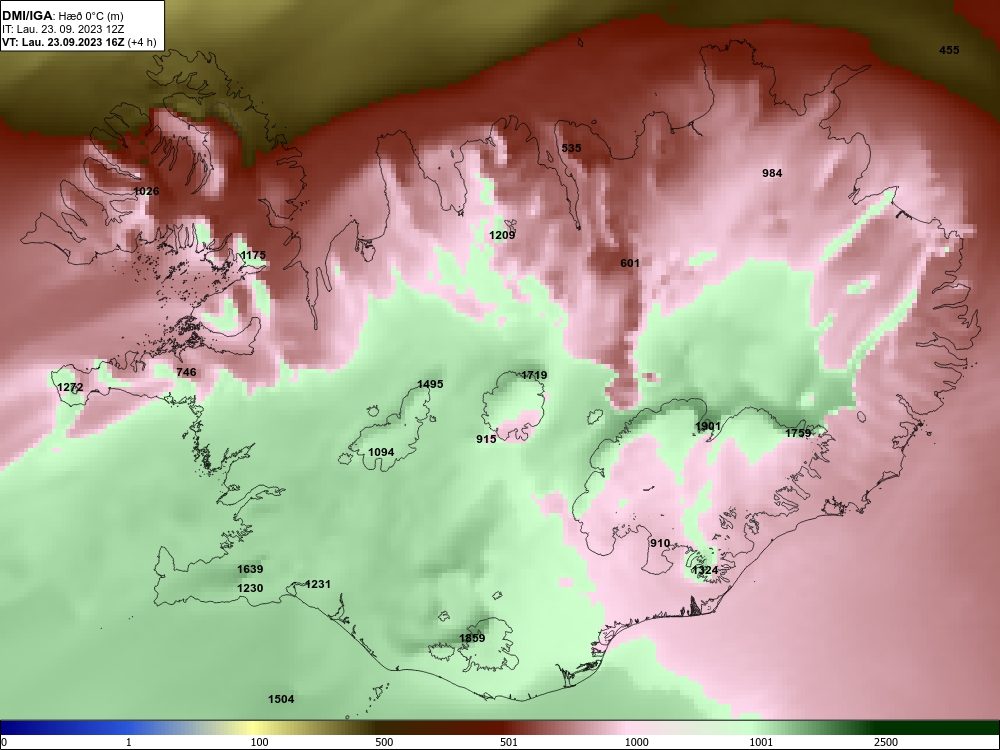Click the legend label 501
The height and width of the screenshot is (750, 1000).
[509, 742]
